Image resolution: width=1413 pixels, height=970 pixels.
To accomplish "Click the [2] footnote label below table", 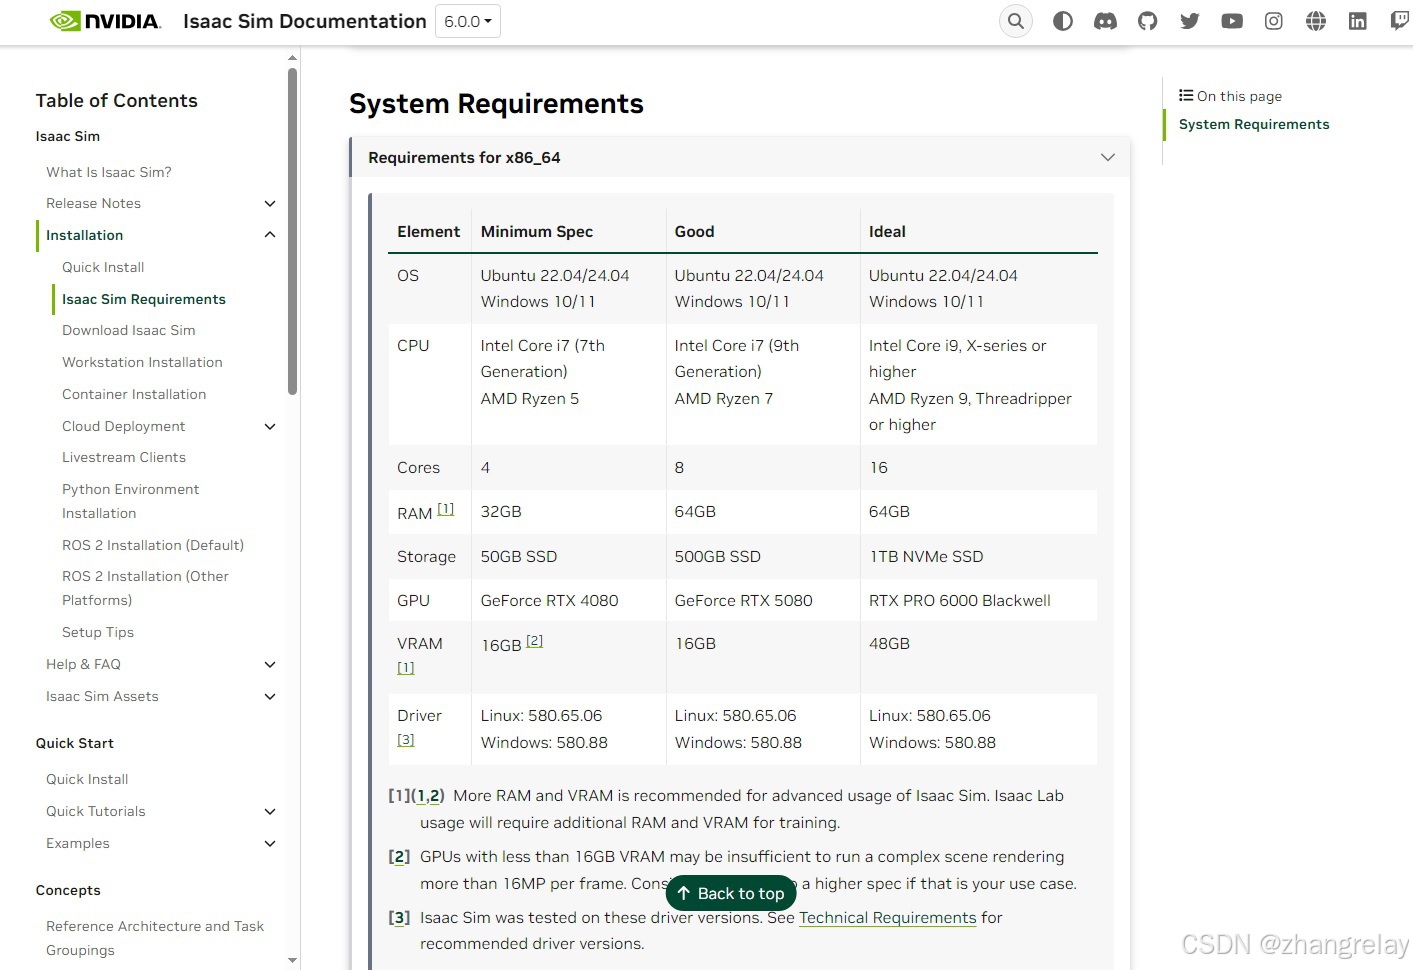I will point(399,857).
